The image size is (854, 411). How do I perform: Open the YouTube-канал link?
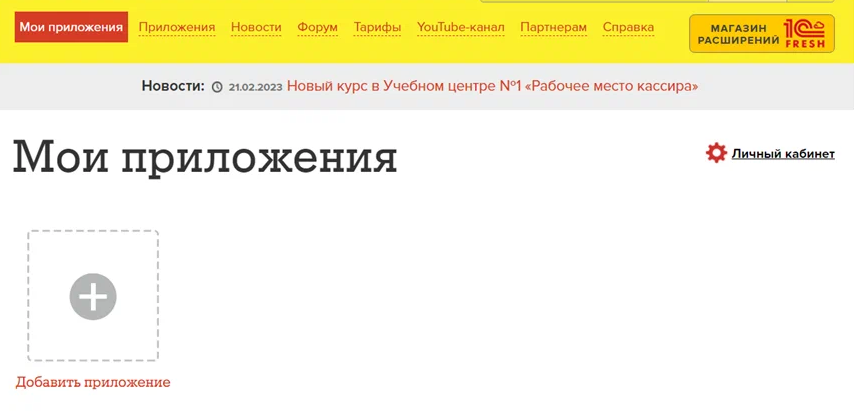(x=461, y=27)
